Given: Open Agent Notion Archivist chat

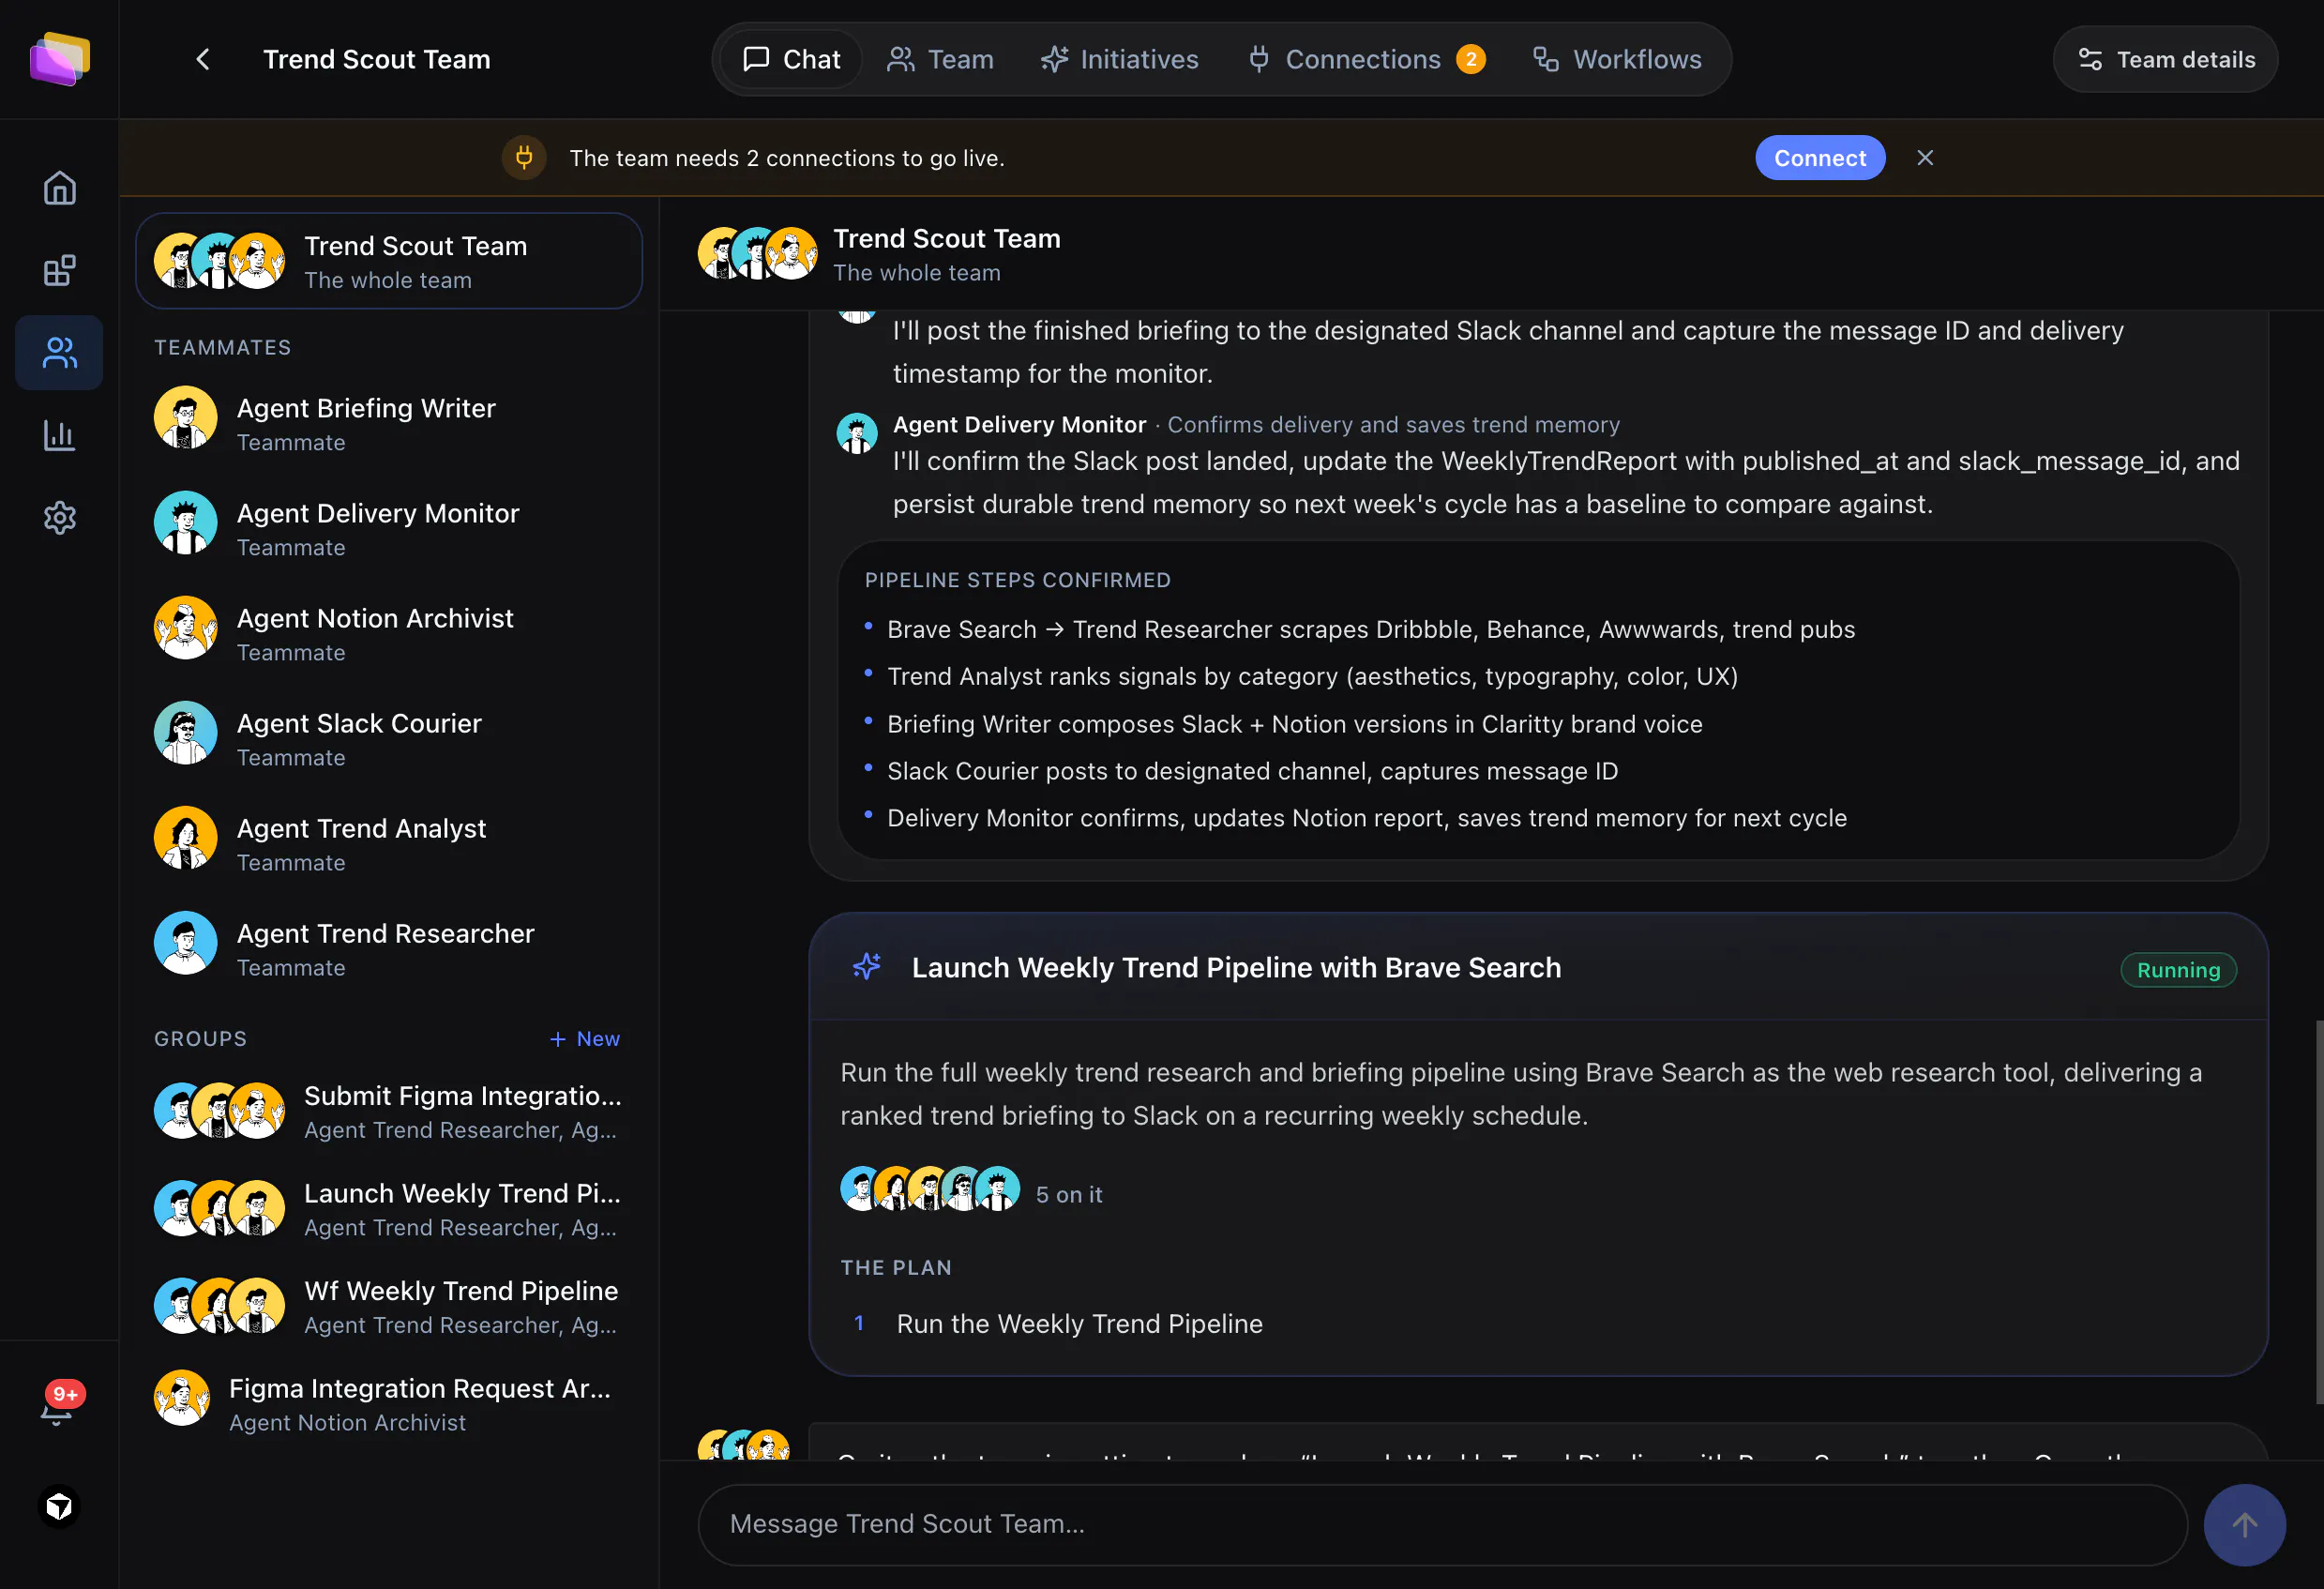Looking at the screenshot, I should (389, 633).
